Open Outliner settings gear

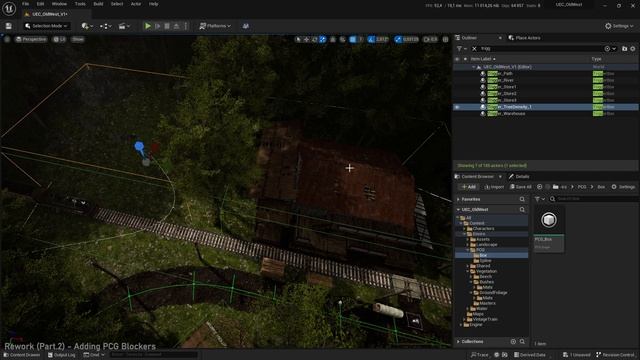coord(633,49)
